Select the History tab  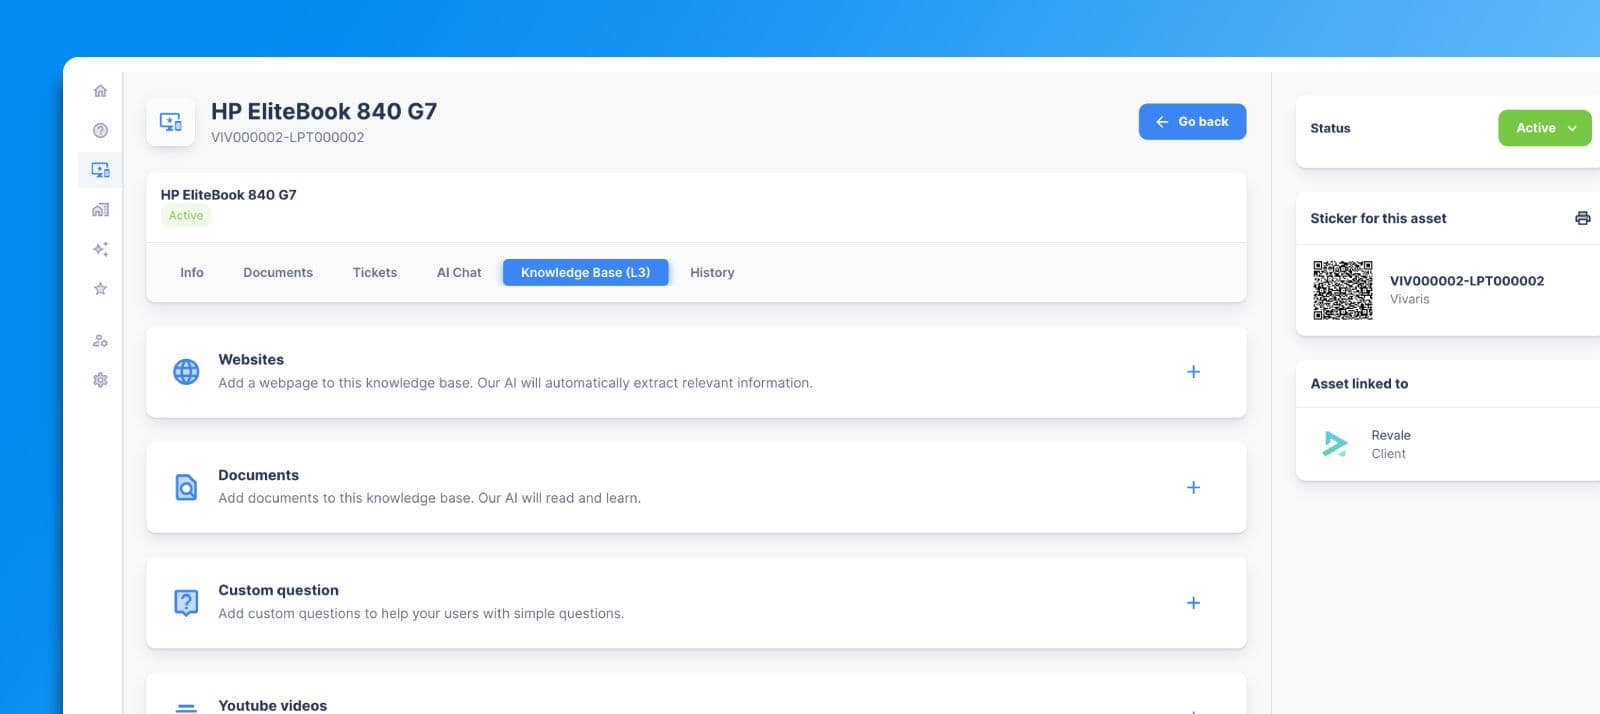tap(711, 272)
